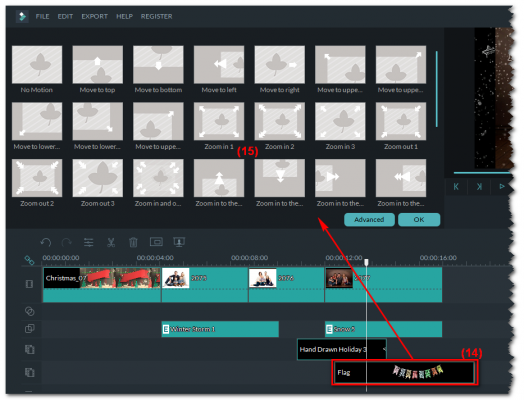Select the 3073 photo clip
This screenshot has width=524, height=400.
(x=205, y=285)
